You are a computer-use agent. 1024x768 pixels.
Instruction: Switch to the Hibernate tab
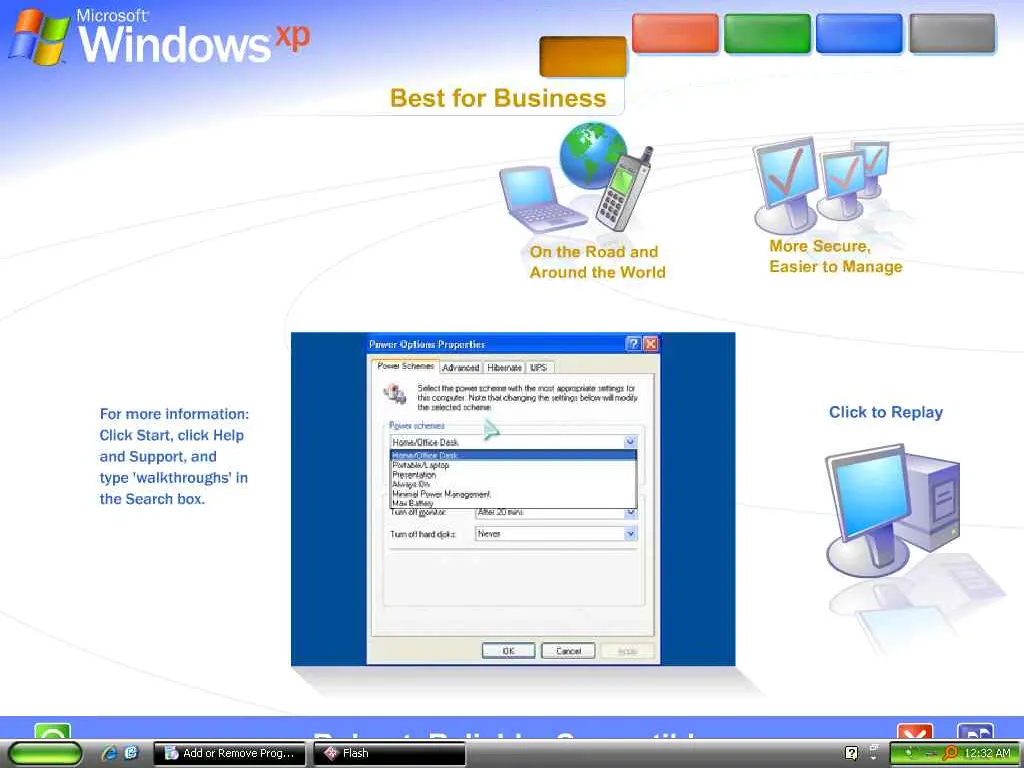(504, 368)
